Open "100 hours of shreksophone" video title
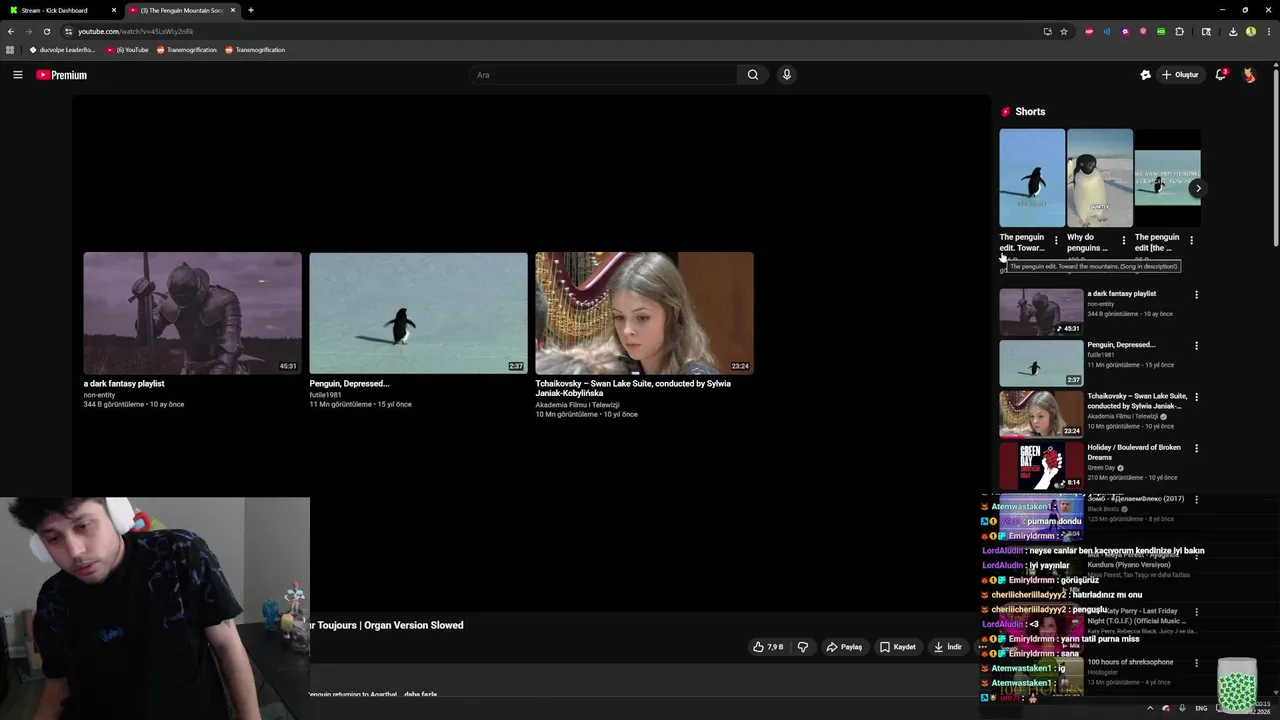Viewport: 1280px width, 720px height. tap(1130, 662)
